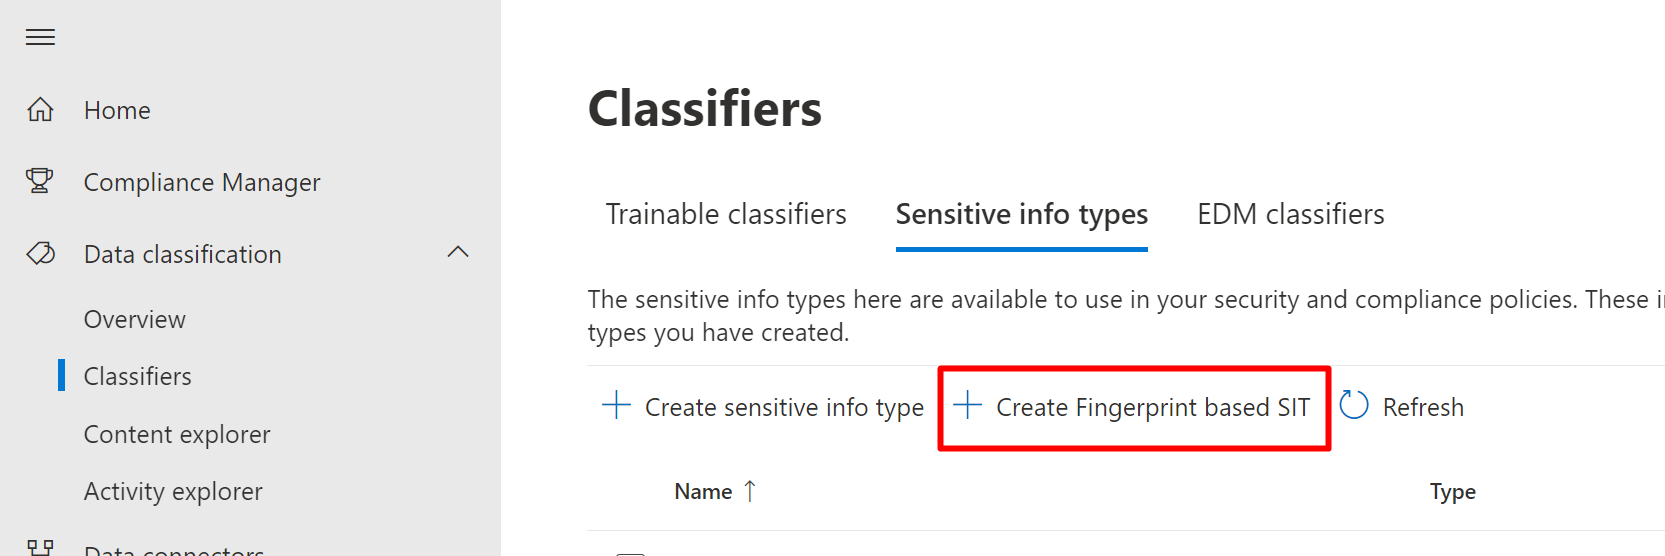Open the hamburger navigation menu
The width and height of the screenshot is (1665, 556).
(40, 38)
